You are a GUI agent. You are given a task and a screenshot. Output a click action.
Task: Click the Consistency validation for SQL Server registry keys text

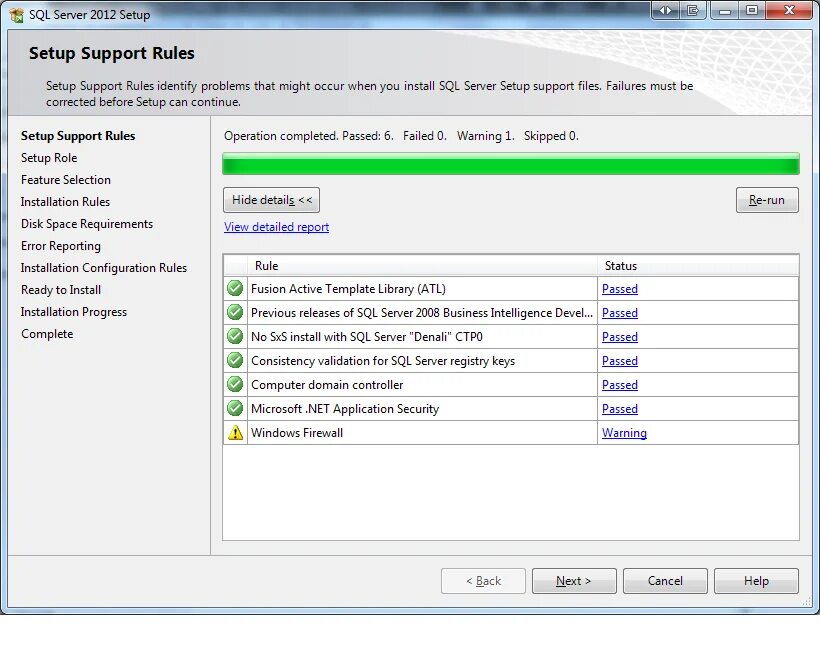[383, 361]
